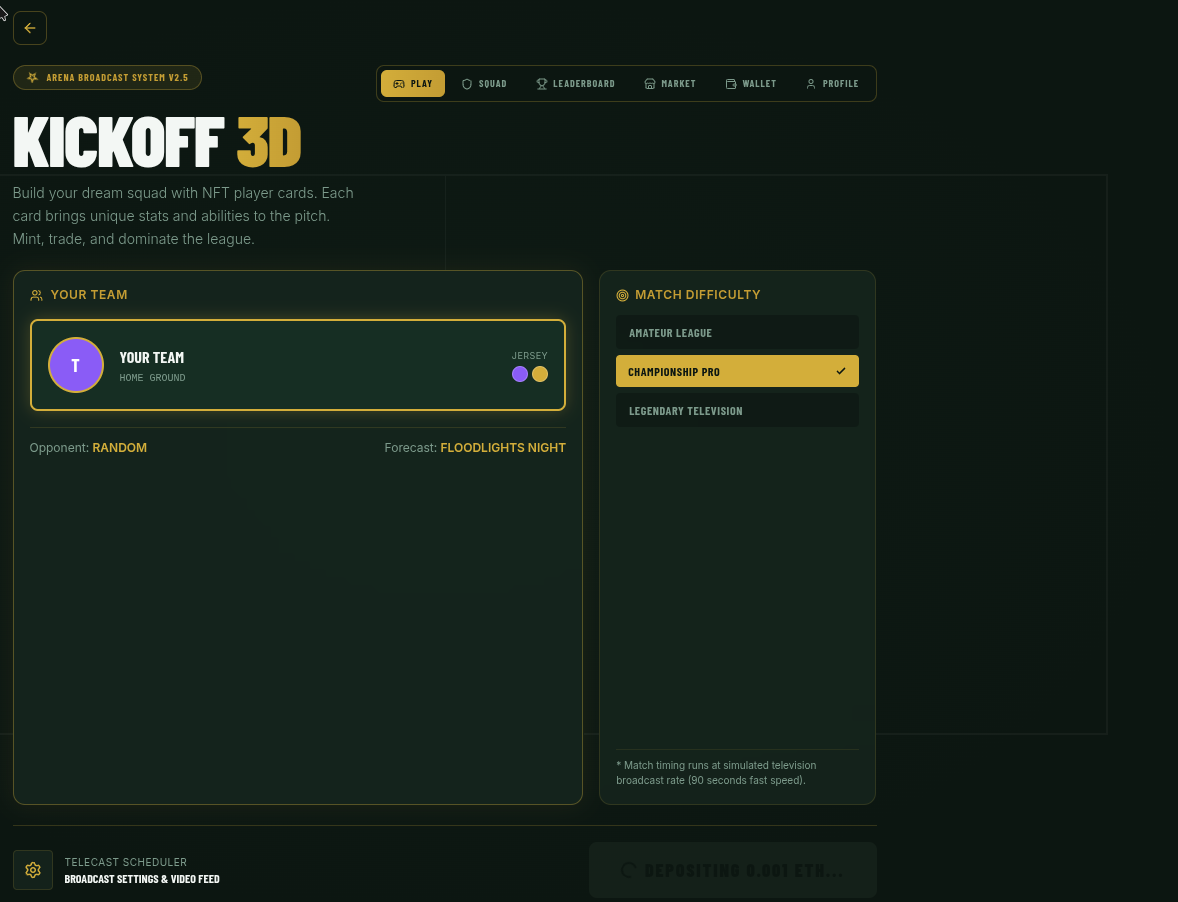
Task: Click the gold jersey color swatch
Action: click(x=540, y=374)
